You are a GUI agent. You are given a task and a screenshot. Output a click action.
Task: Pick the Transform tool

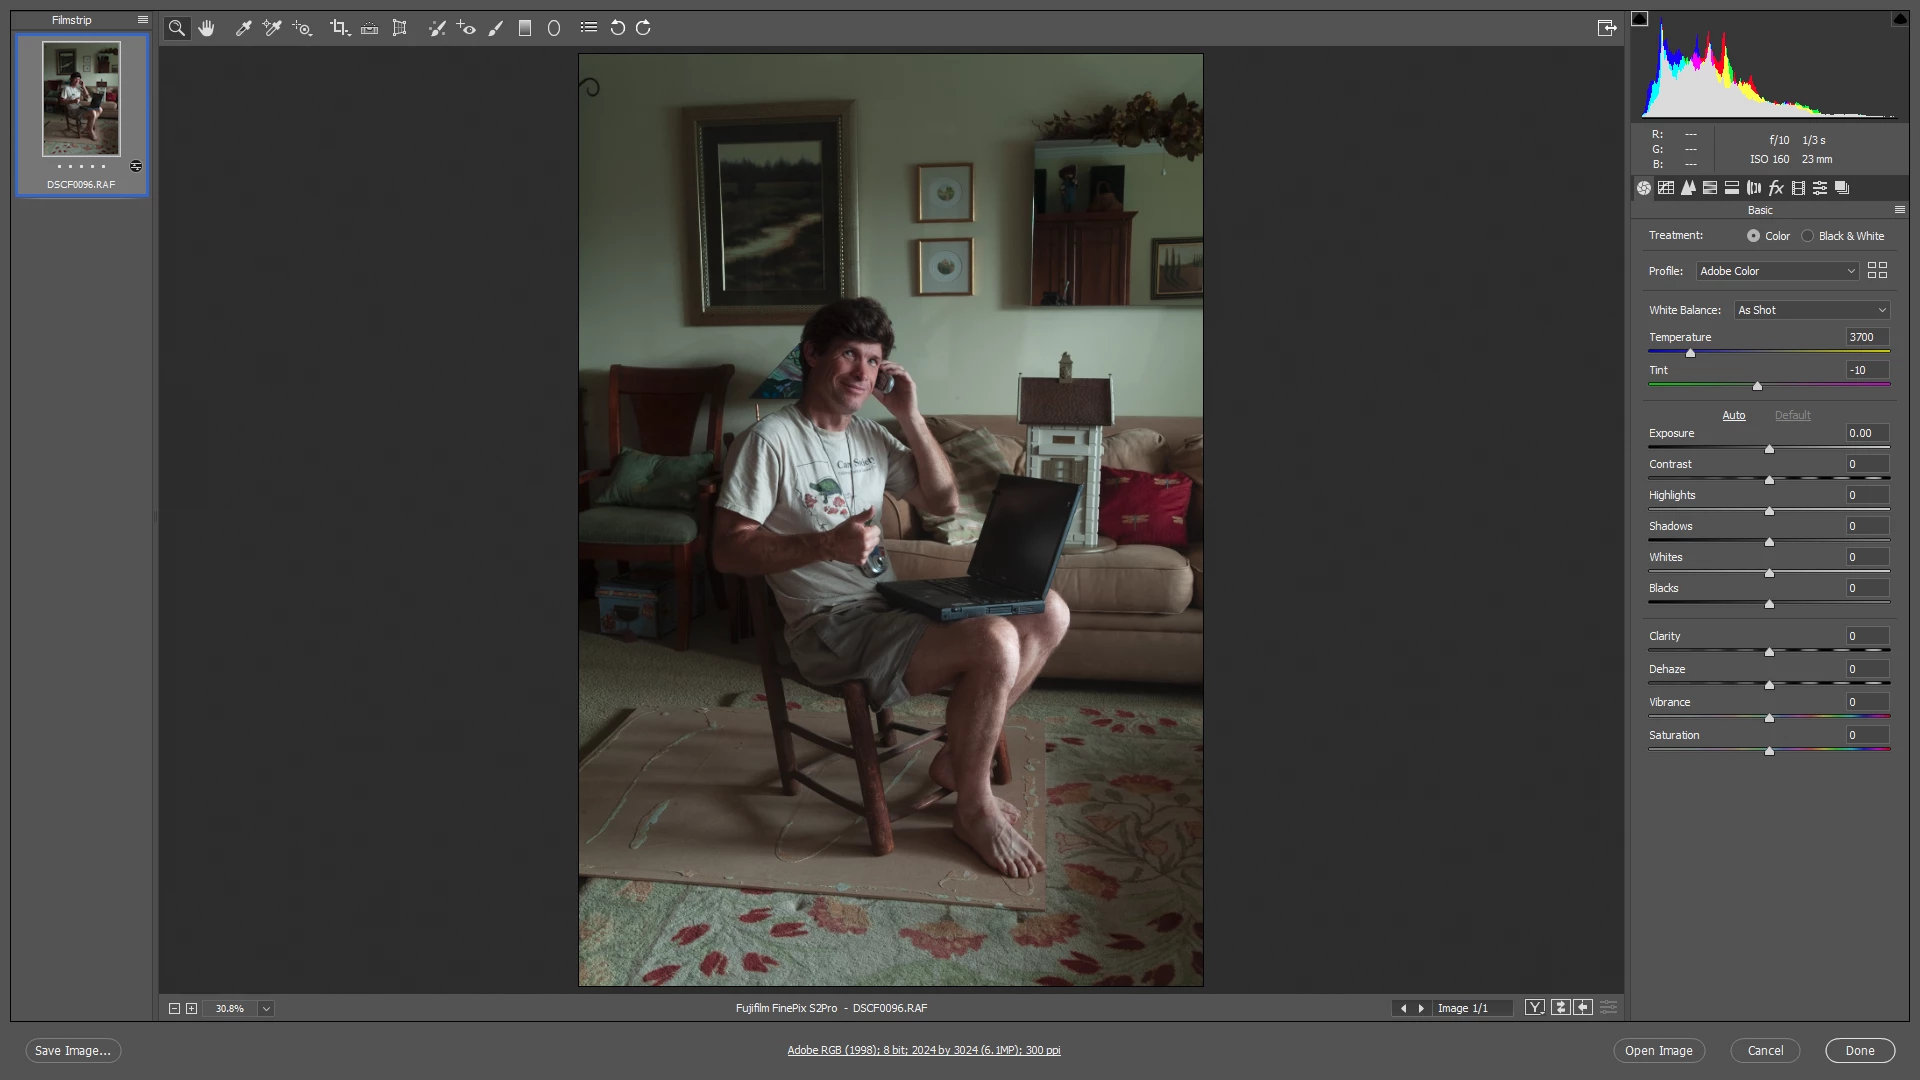pyautogui.click(x=399, y=28)
